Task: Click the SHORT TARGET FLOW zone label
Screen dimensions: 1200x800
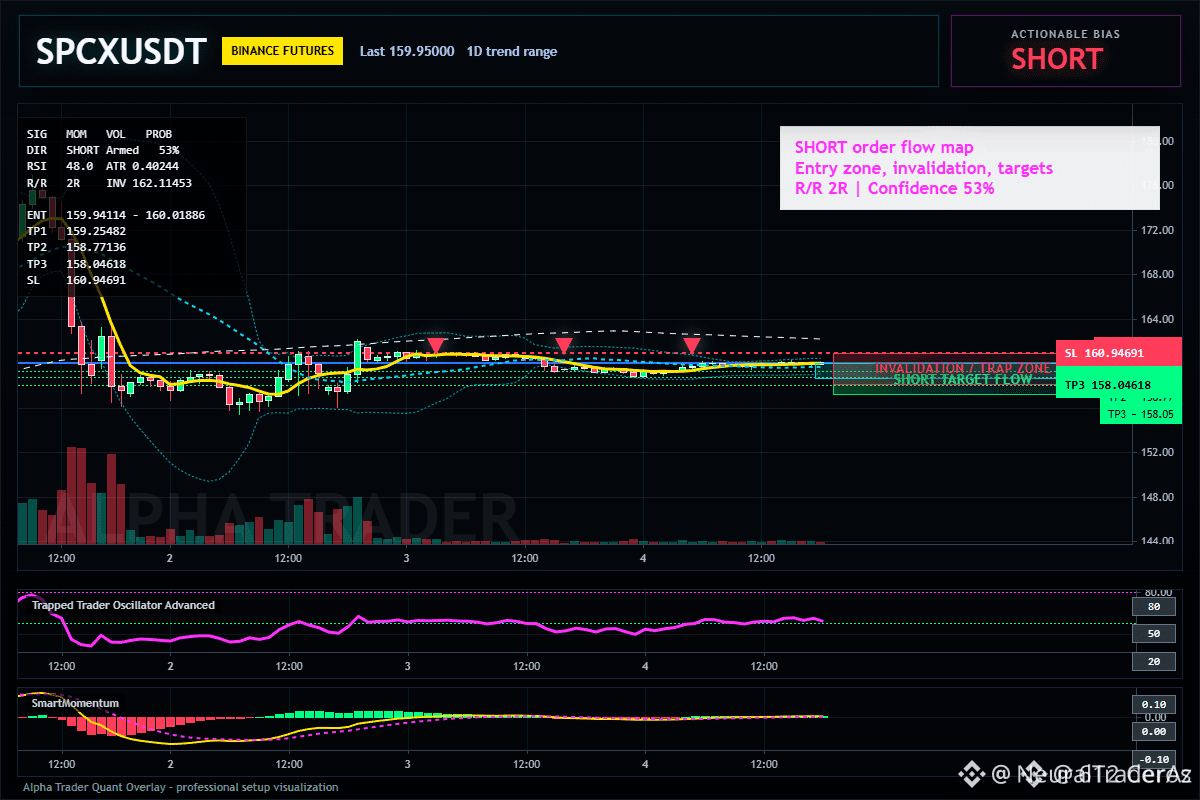Action: pos(962,380)
